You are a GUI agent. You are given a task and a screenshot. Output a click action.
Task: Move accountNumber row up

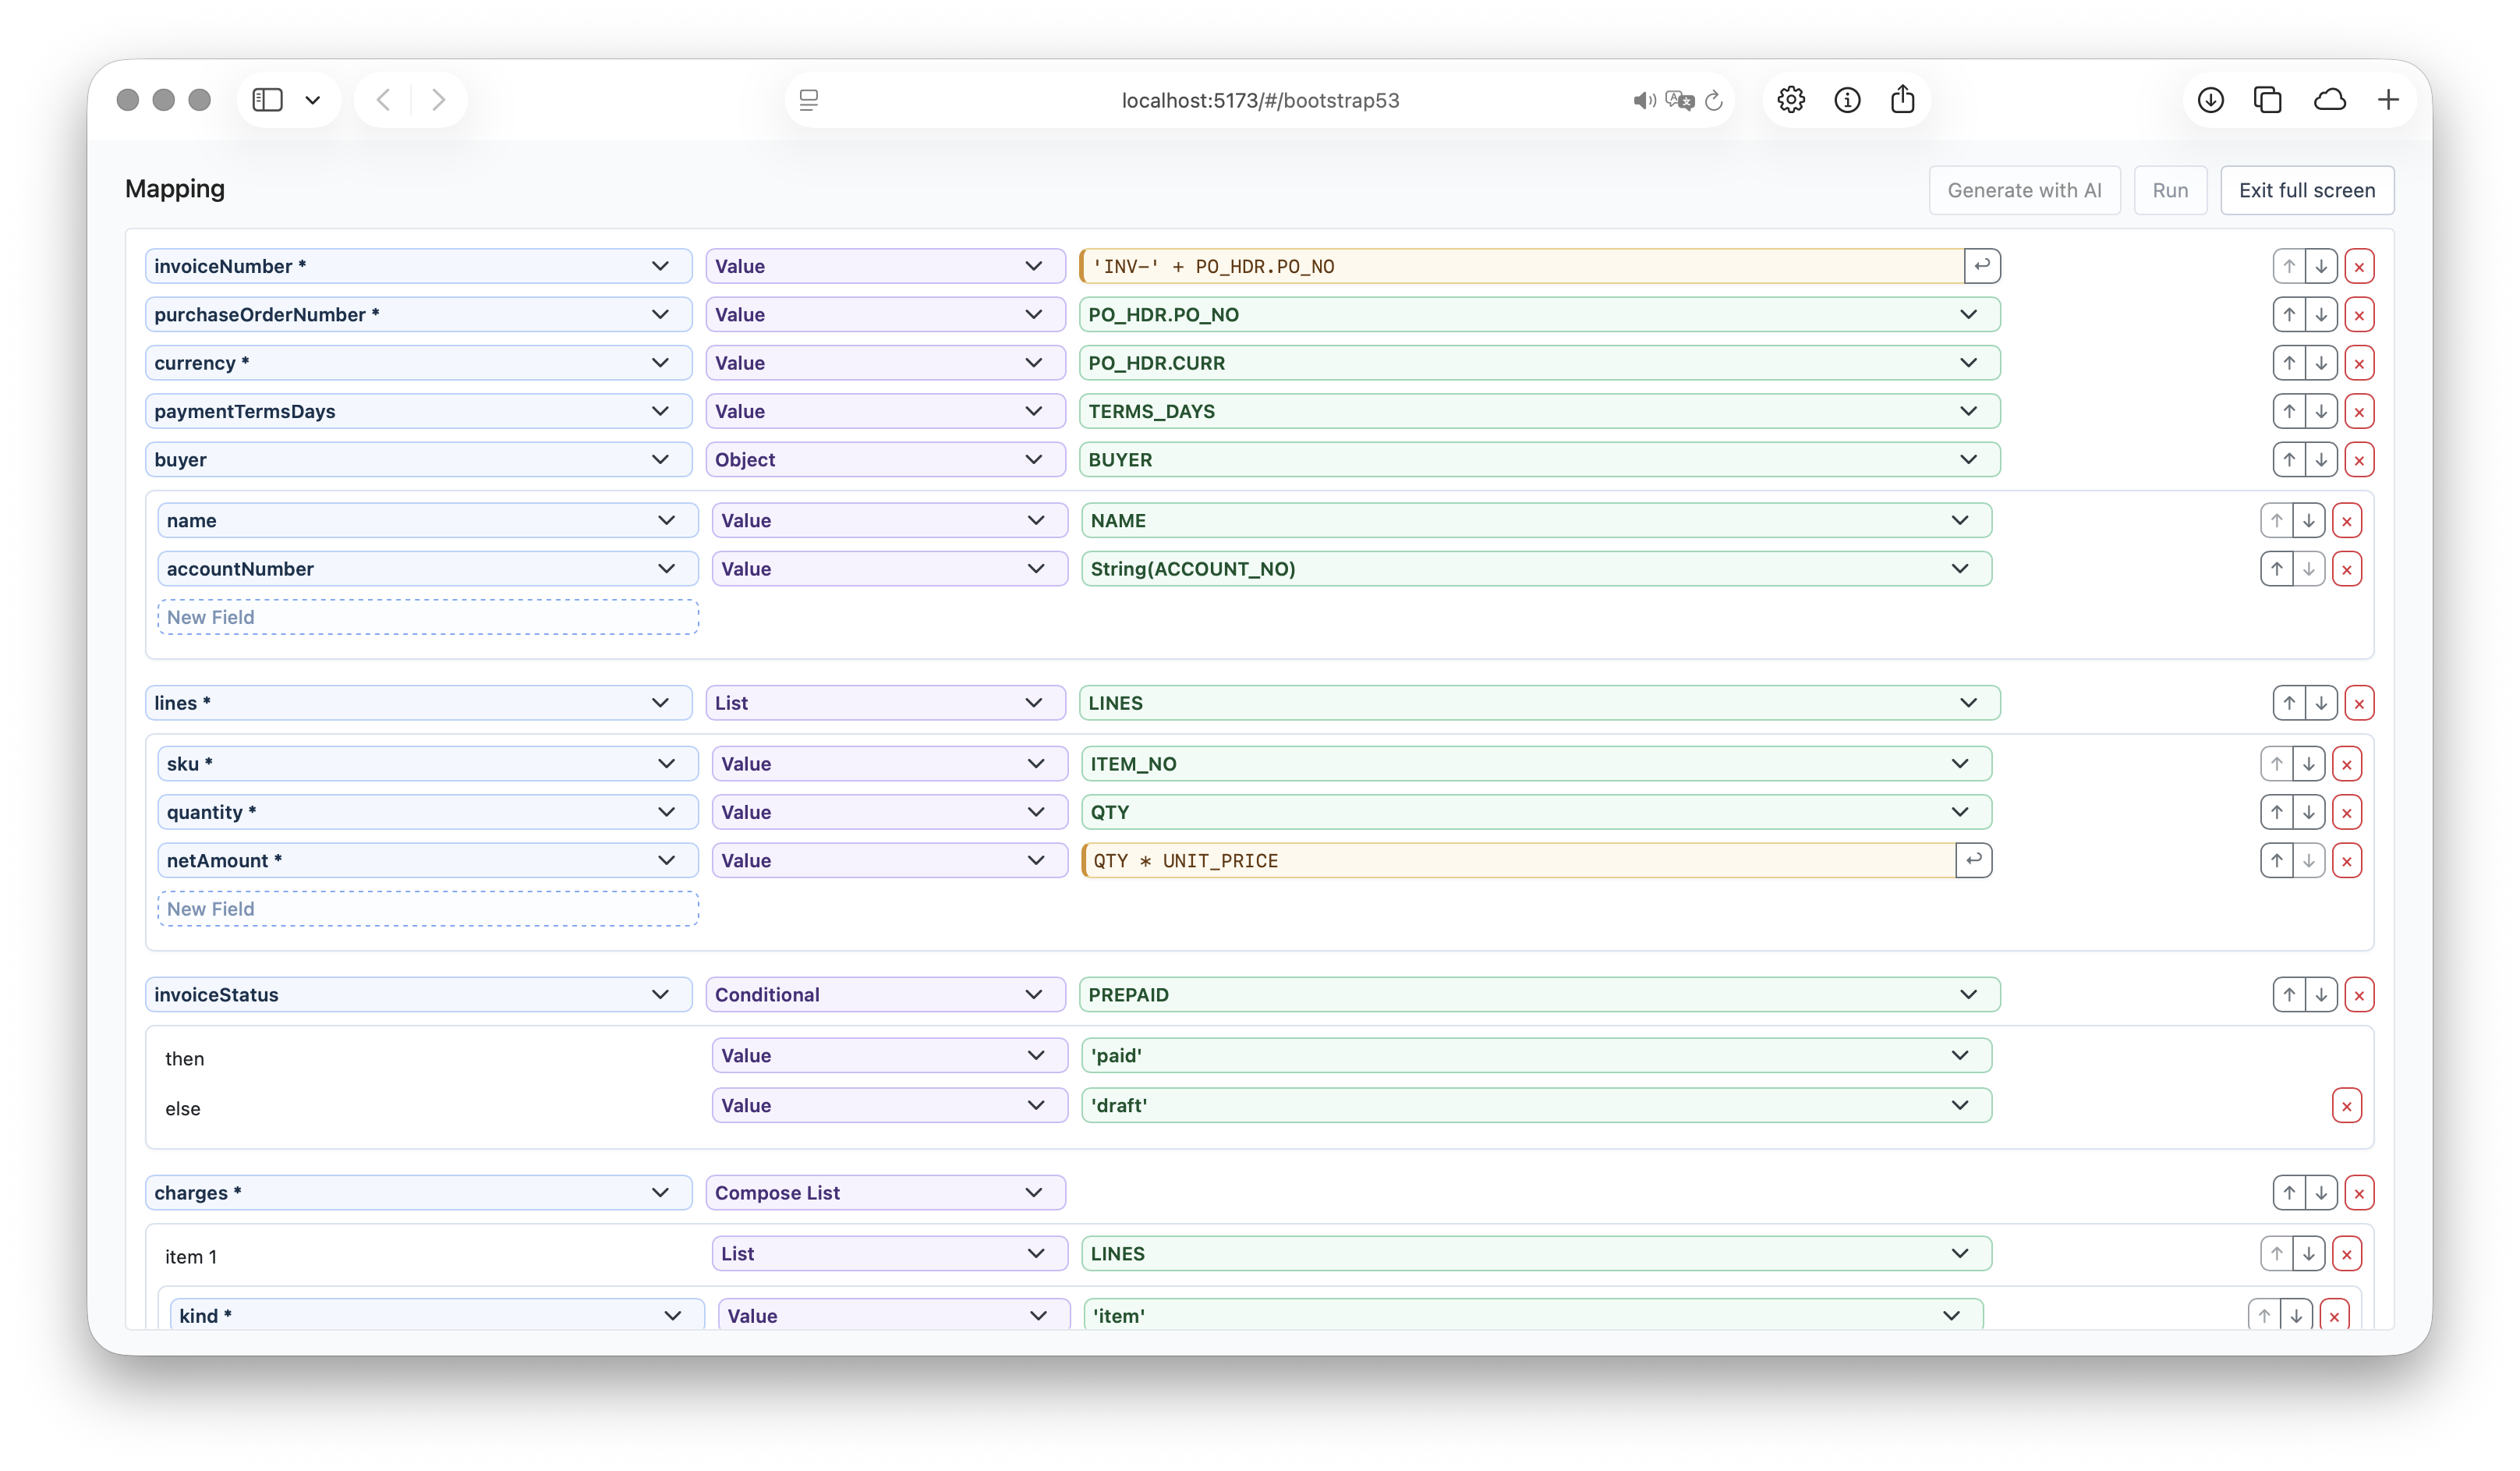point(2277,569)
